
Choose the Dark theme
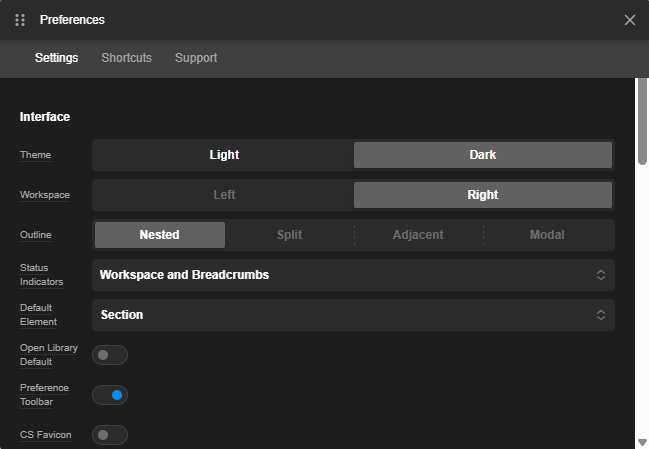[483, 155]
